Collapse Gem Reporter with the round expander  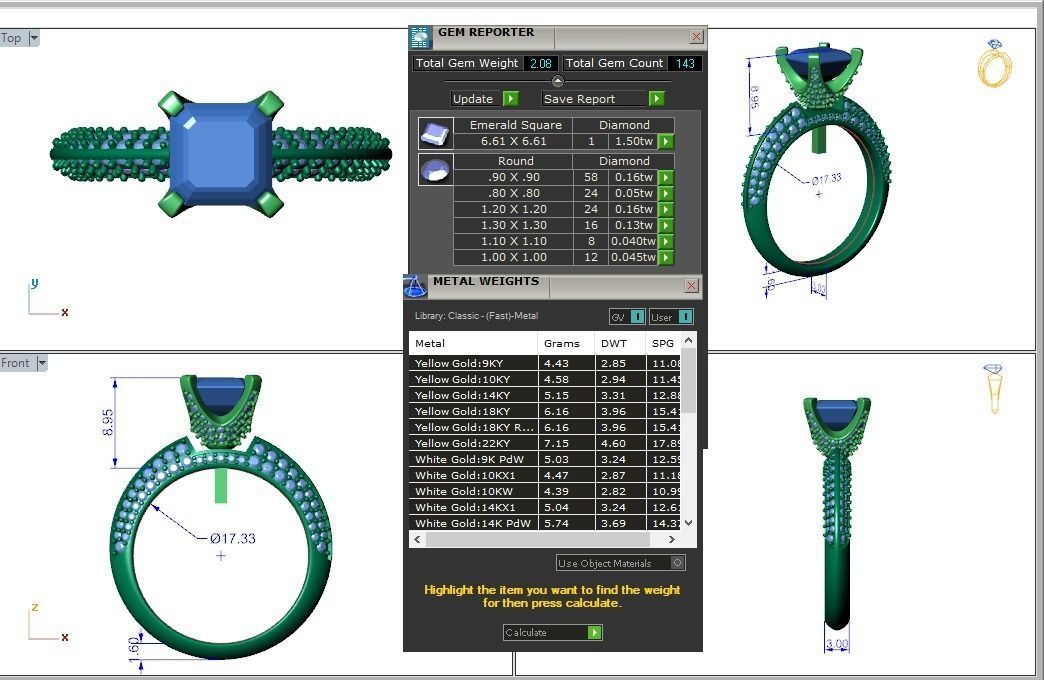pyautogui.click(x=558, y=81)
